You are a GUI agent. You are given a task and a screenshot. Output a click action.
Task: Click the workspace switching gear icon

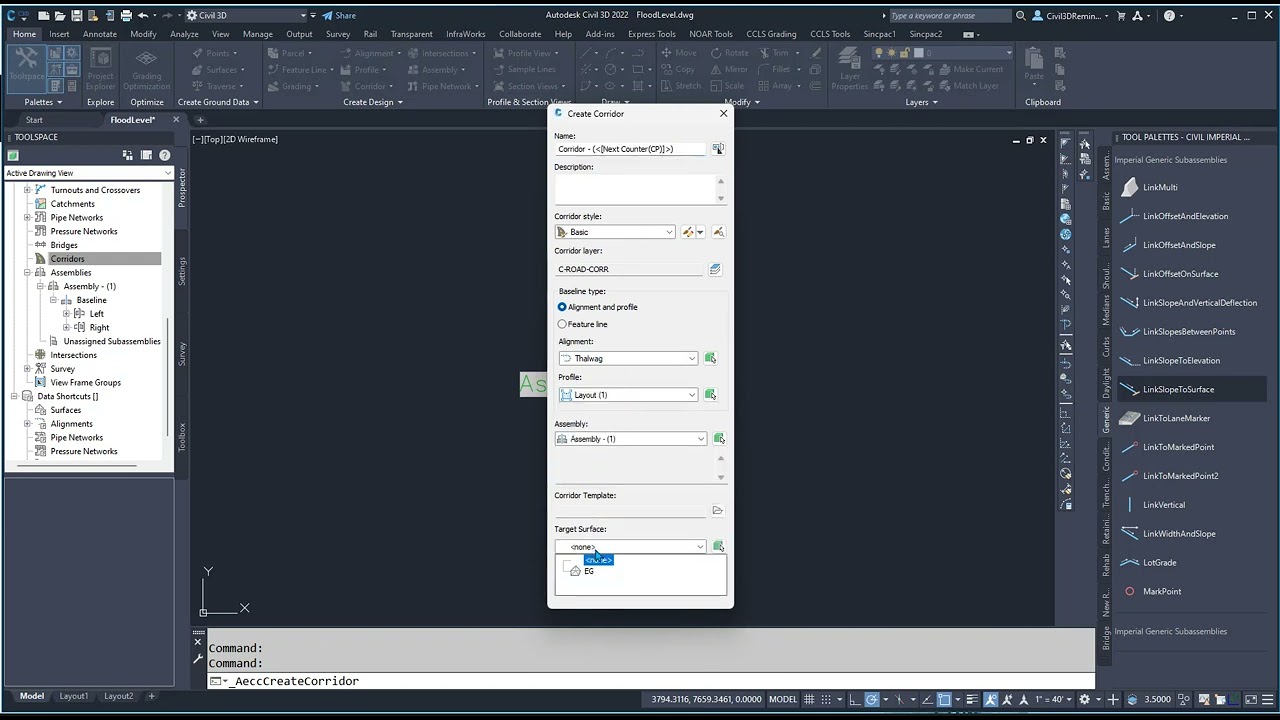1085,700
